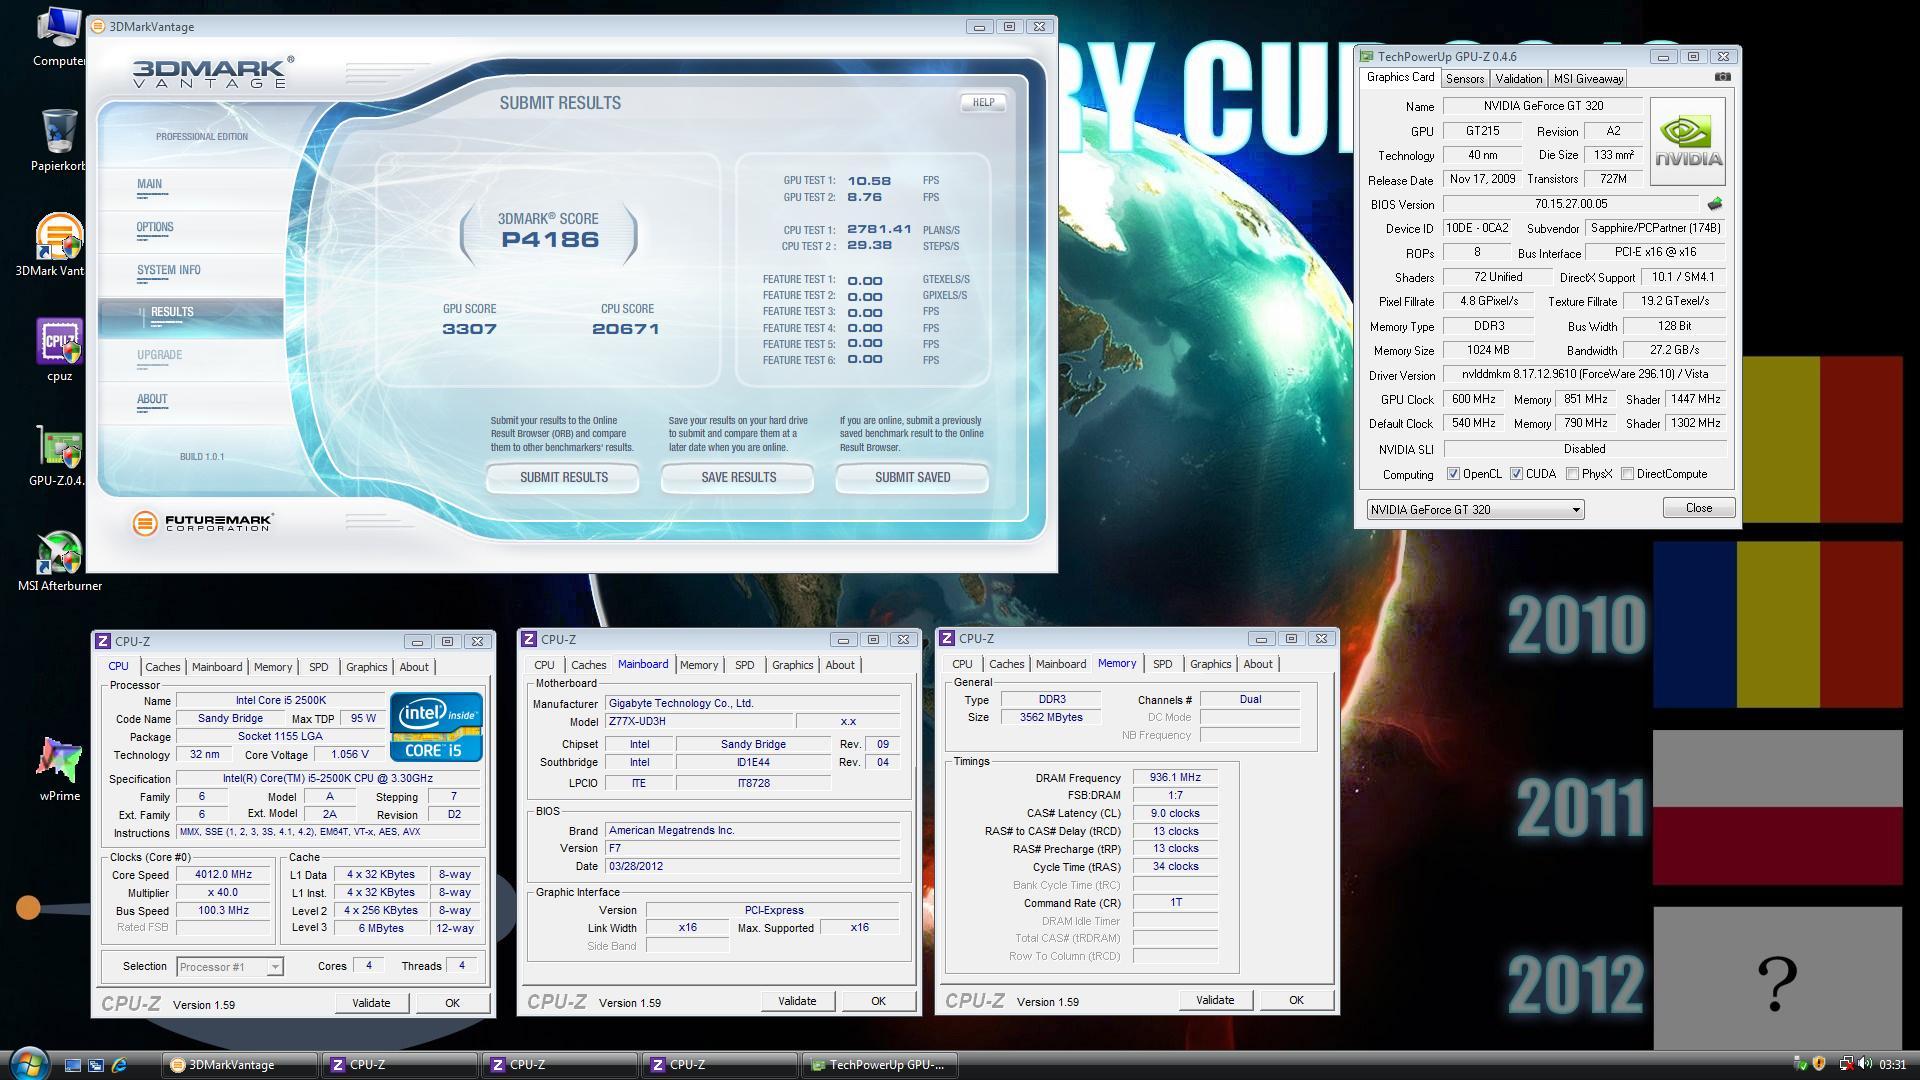Click the Memory Size 3562 MBytes field
Screen dimensions: 1920x1080
(1051, 717)
